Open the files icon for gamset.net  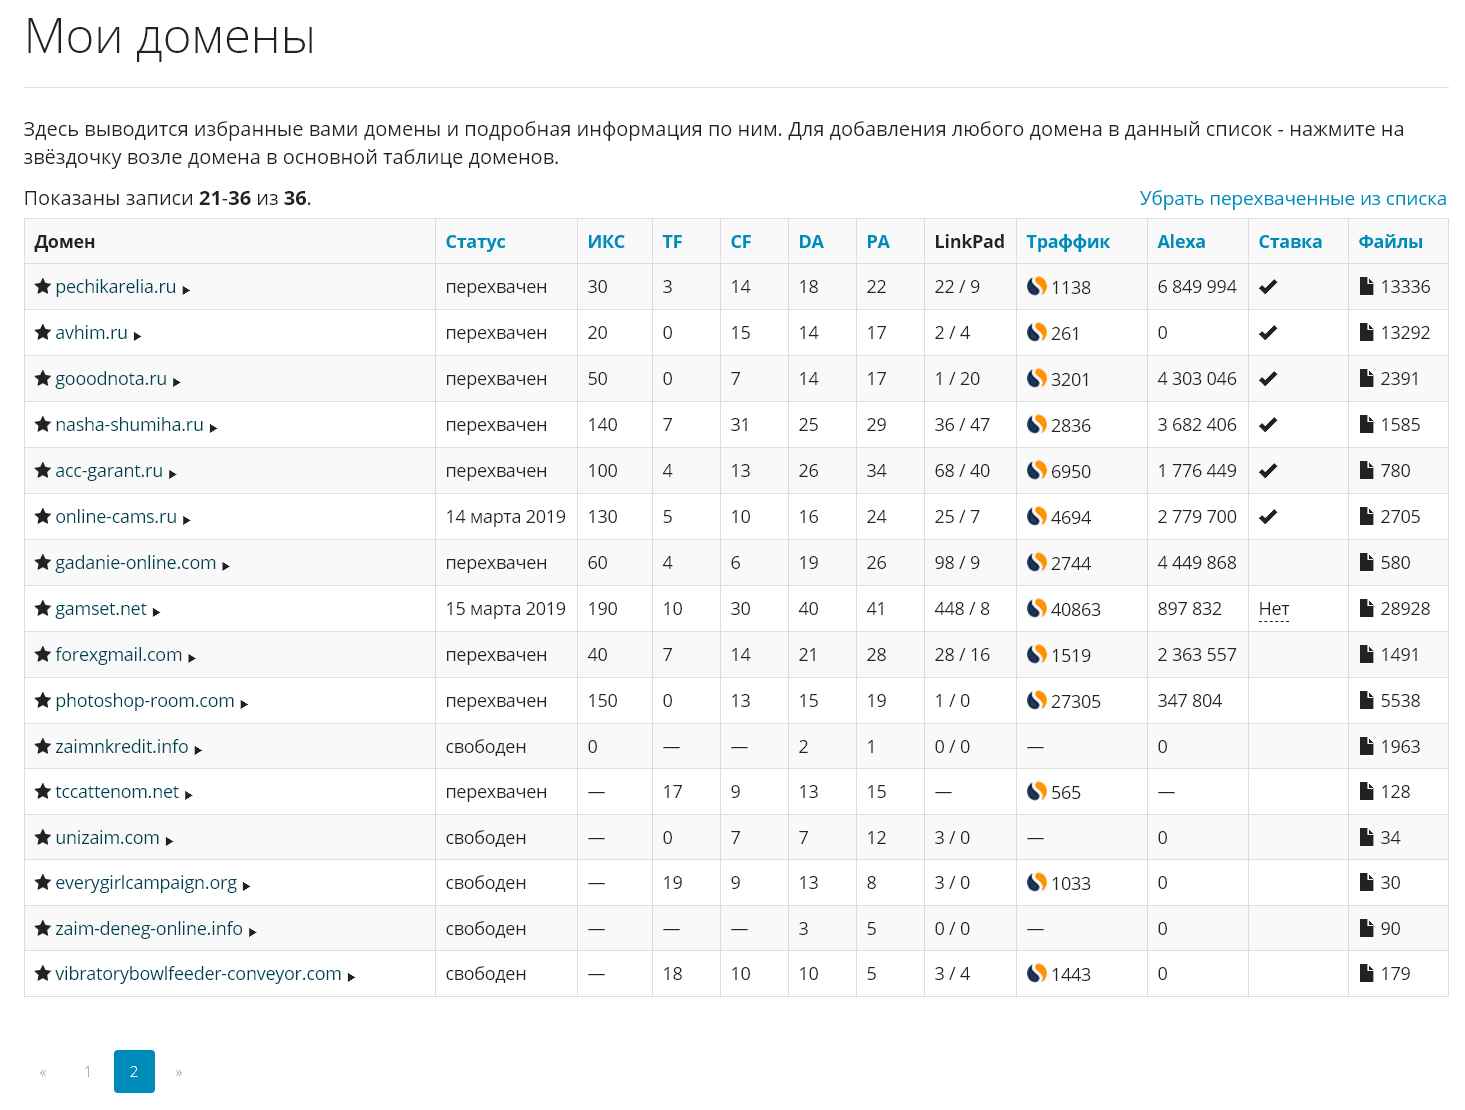click(x=1367, y=609)
